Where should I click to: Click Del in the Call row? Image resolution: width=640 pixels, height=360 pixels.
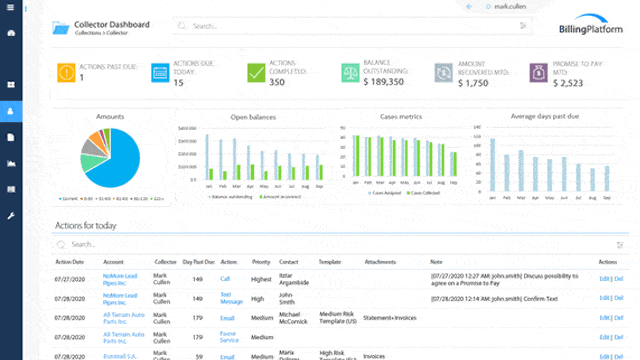[619, 279]
